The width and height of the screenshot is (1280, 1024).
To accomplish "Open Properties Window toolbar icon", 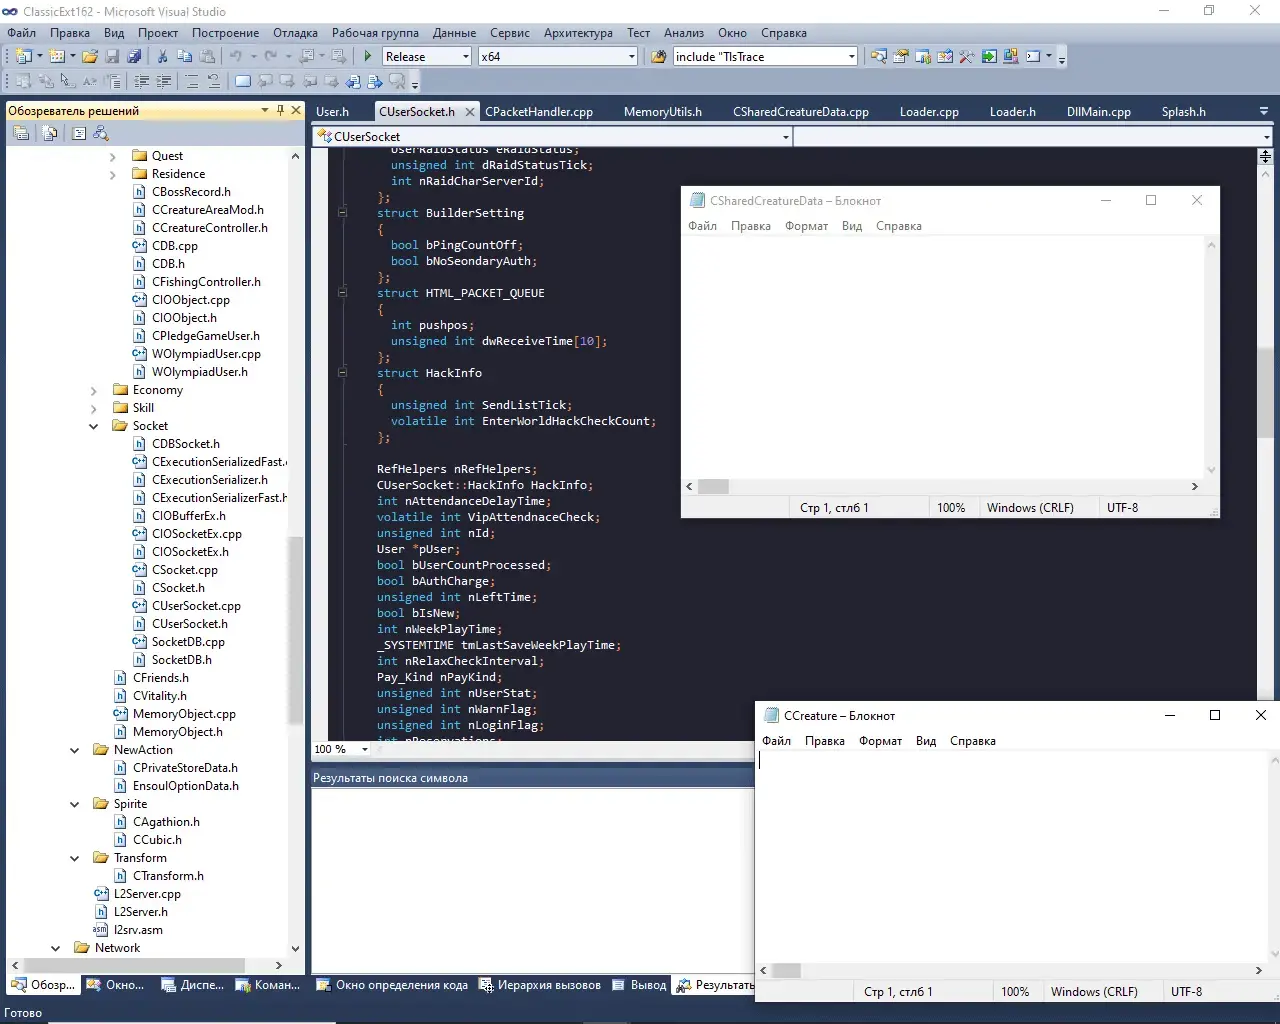I will tap(901, 57).
